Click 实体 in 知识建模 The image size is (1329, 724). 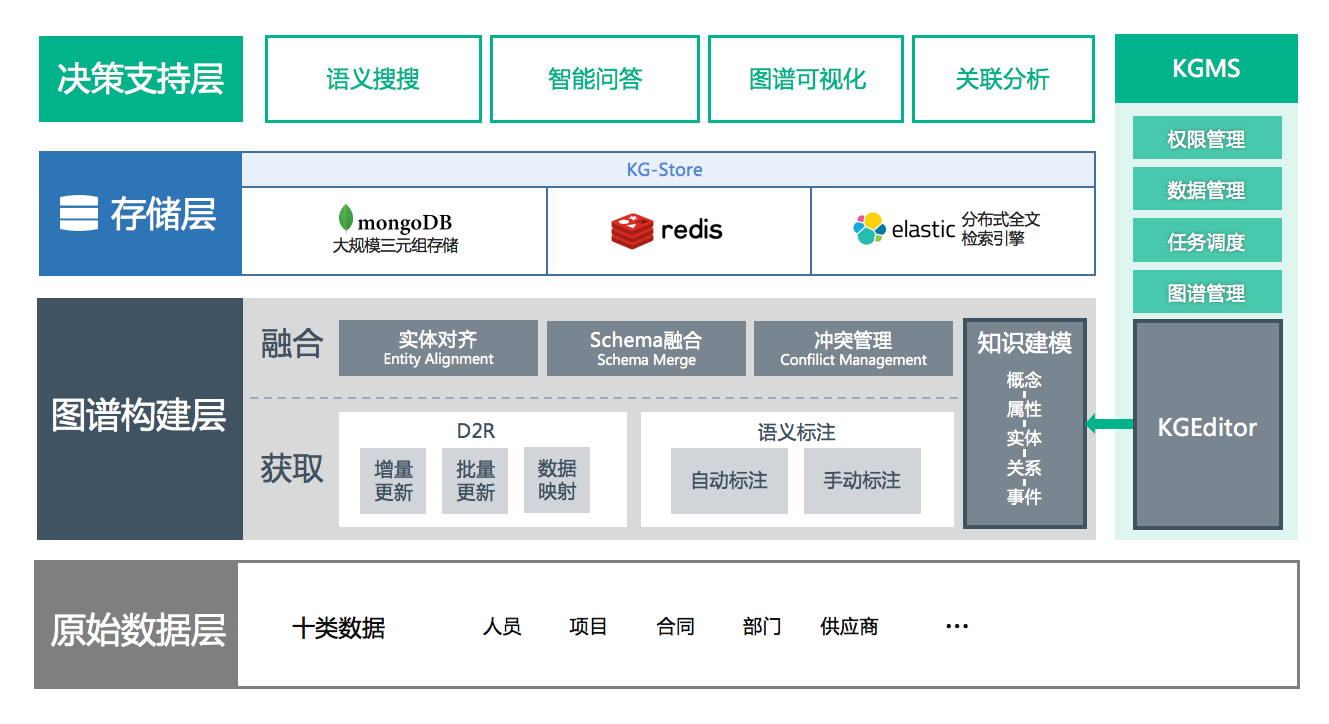(x=1025, y=438)
